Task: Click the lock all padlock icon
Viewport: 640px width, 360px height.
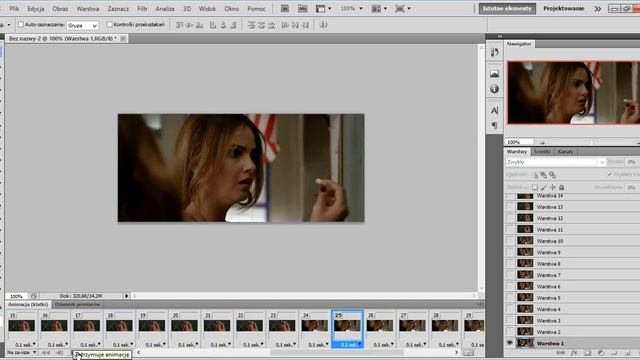Action: [x=562, y=187]
